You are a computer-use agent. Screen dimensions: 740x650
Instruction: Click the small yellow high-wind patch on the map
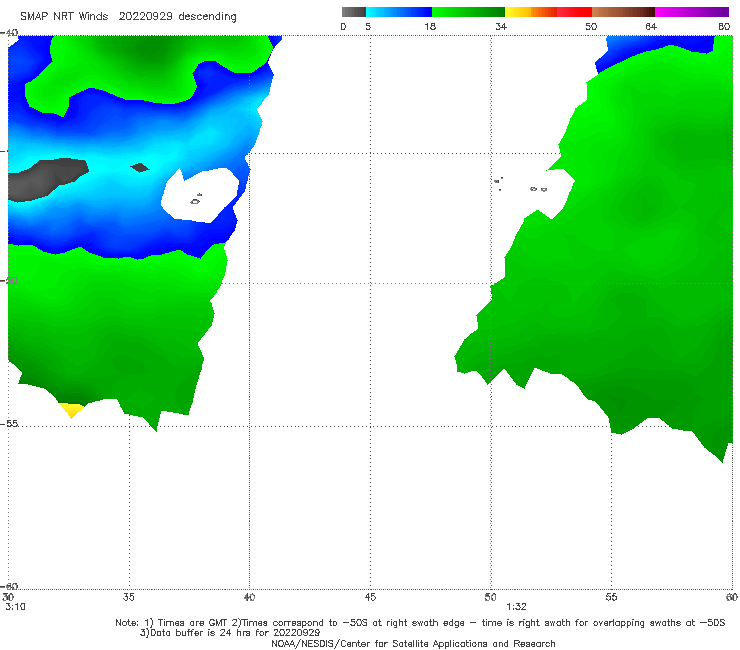coord(72,409)
